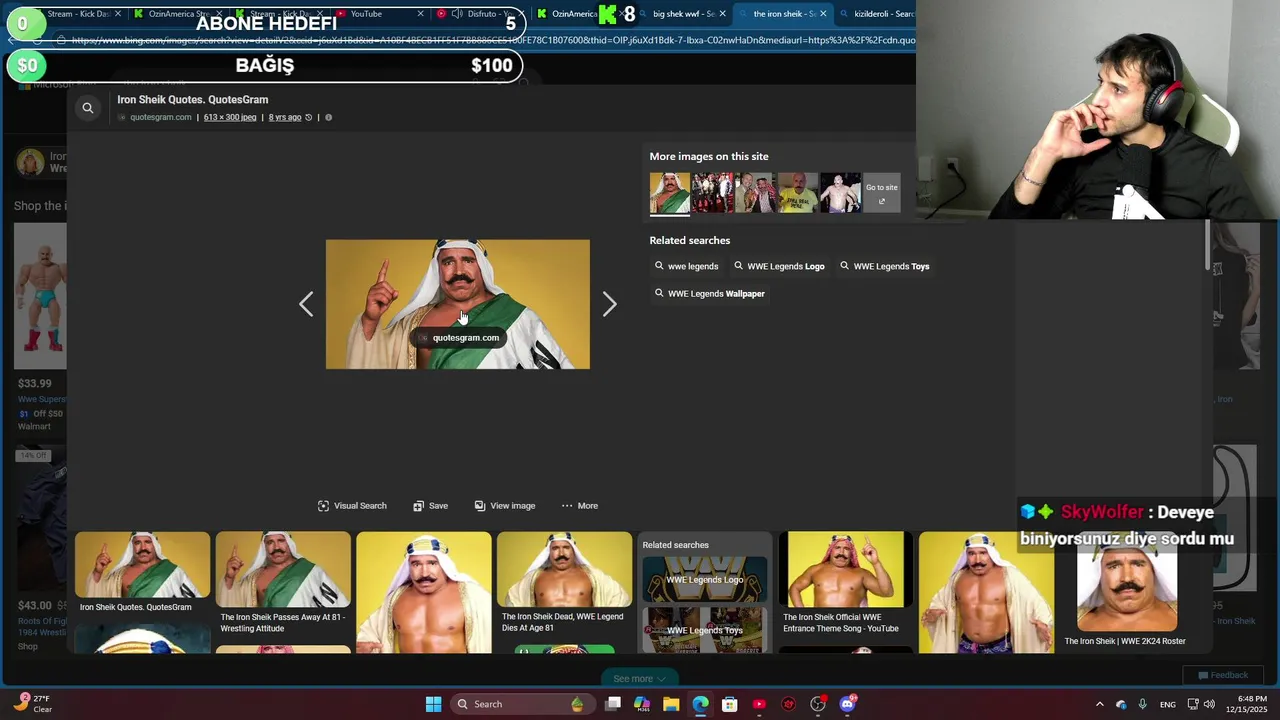Click the microphone tray icon
The height and width of the screenshot is (720, 1280).
1142,704
